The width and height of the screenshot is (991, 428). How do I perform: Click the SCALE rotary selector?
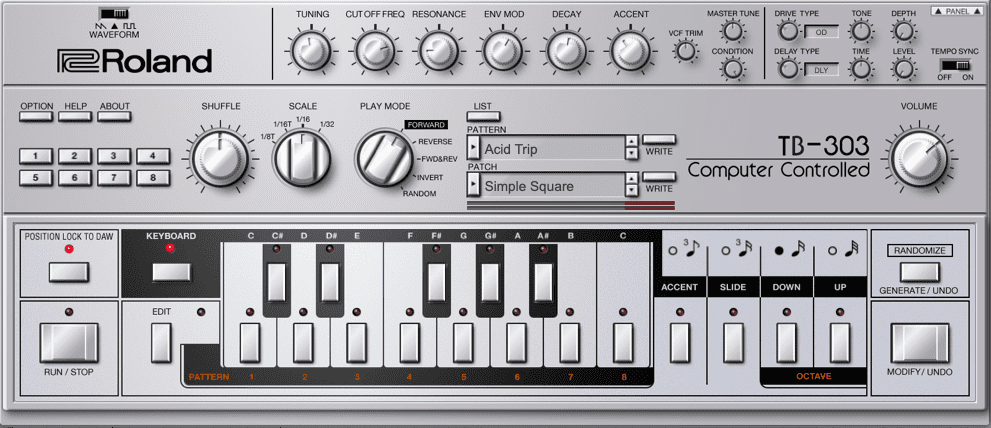coord(302,158)
